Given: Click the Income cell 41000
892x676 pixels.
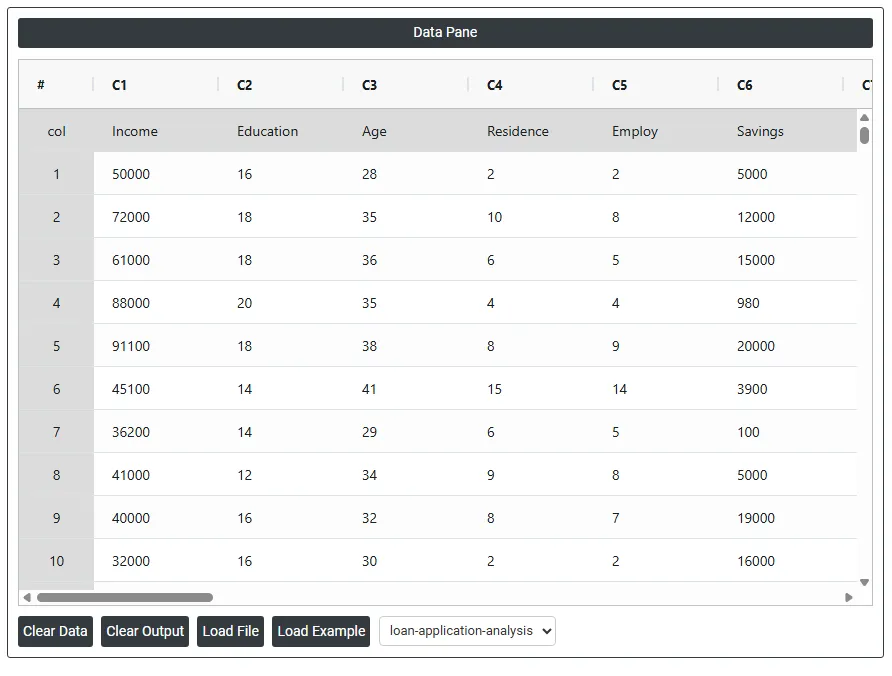Looking at the screenshot, I should pos(156,475).
